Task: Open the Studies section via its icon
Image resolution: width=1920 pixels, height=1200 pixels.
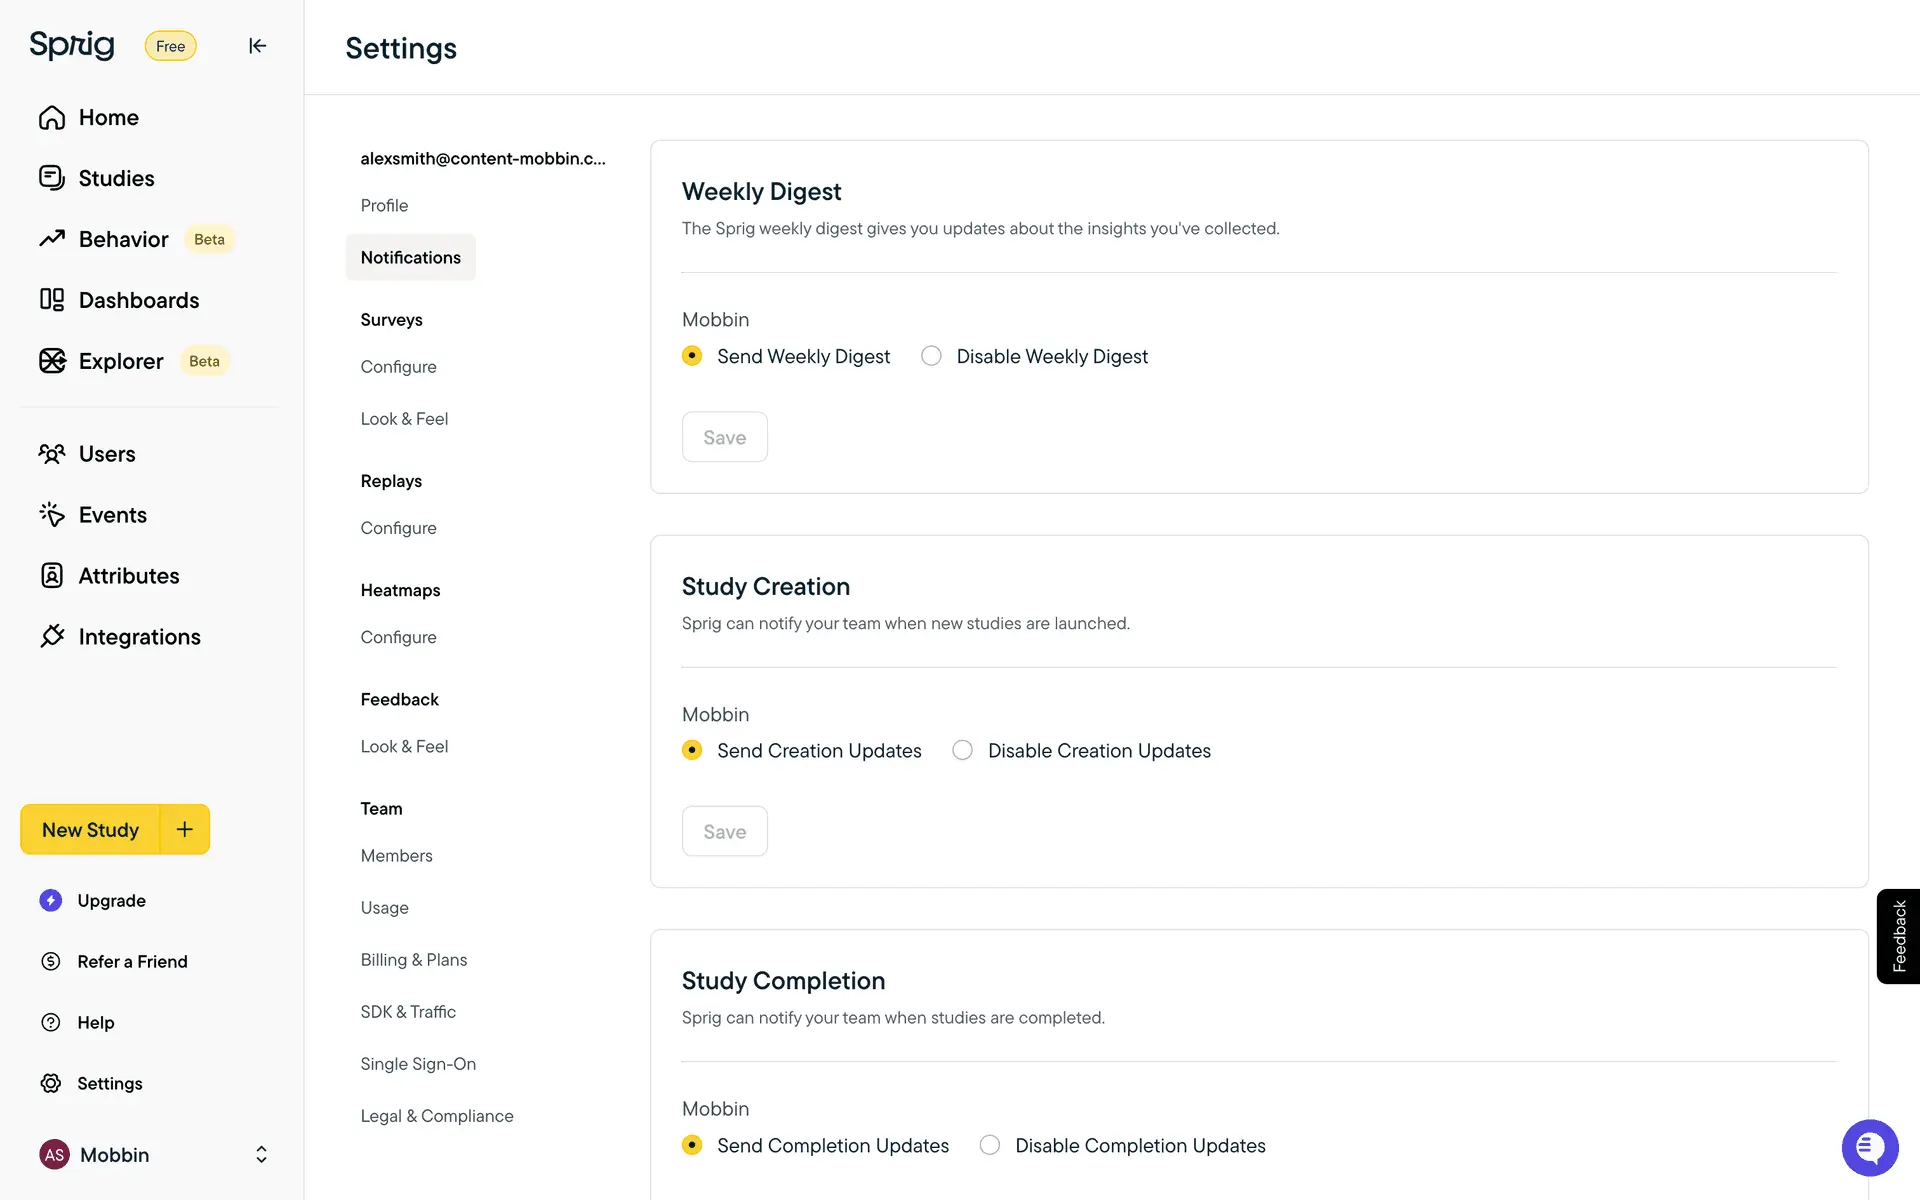Action: 52,178
